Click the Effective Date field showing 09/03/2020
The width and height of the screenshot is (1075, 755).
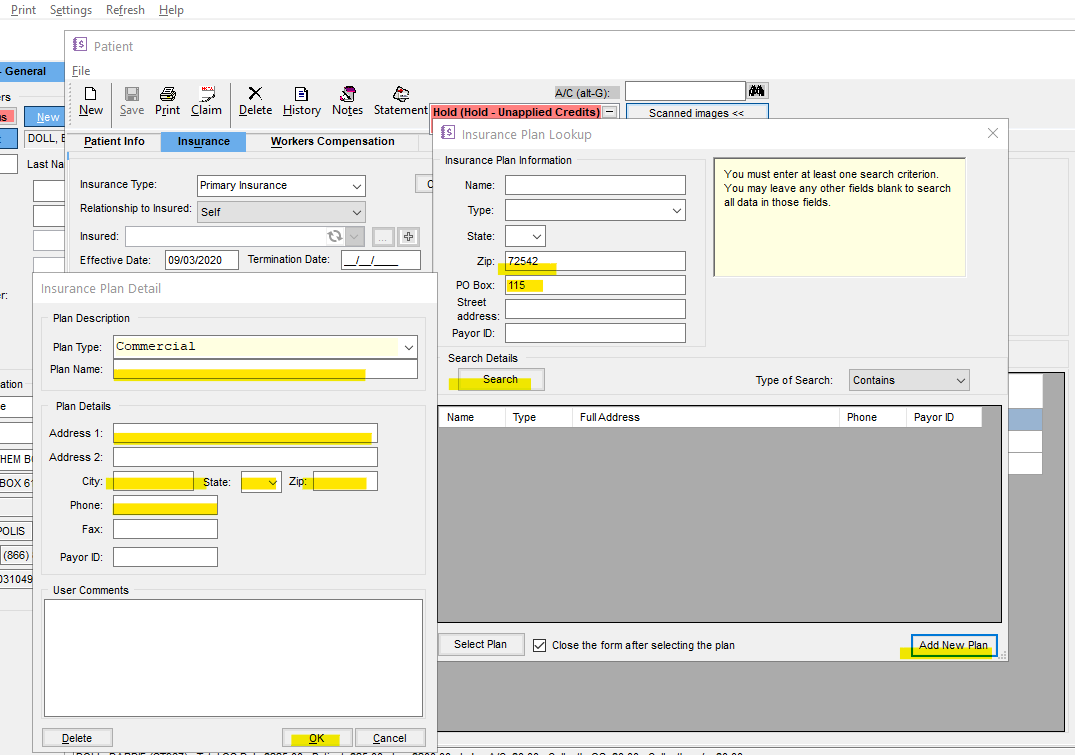coord(202,260)
